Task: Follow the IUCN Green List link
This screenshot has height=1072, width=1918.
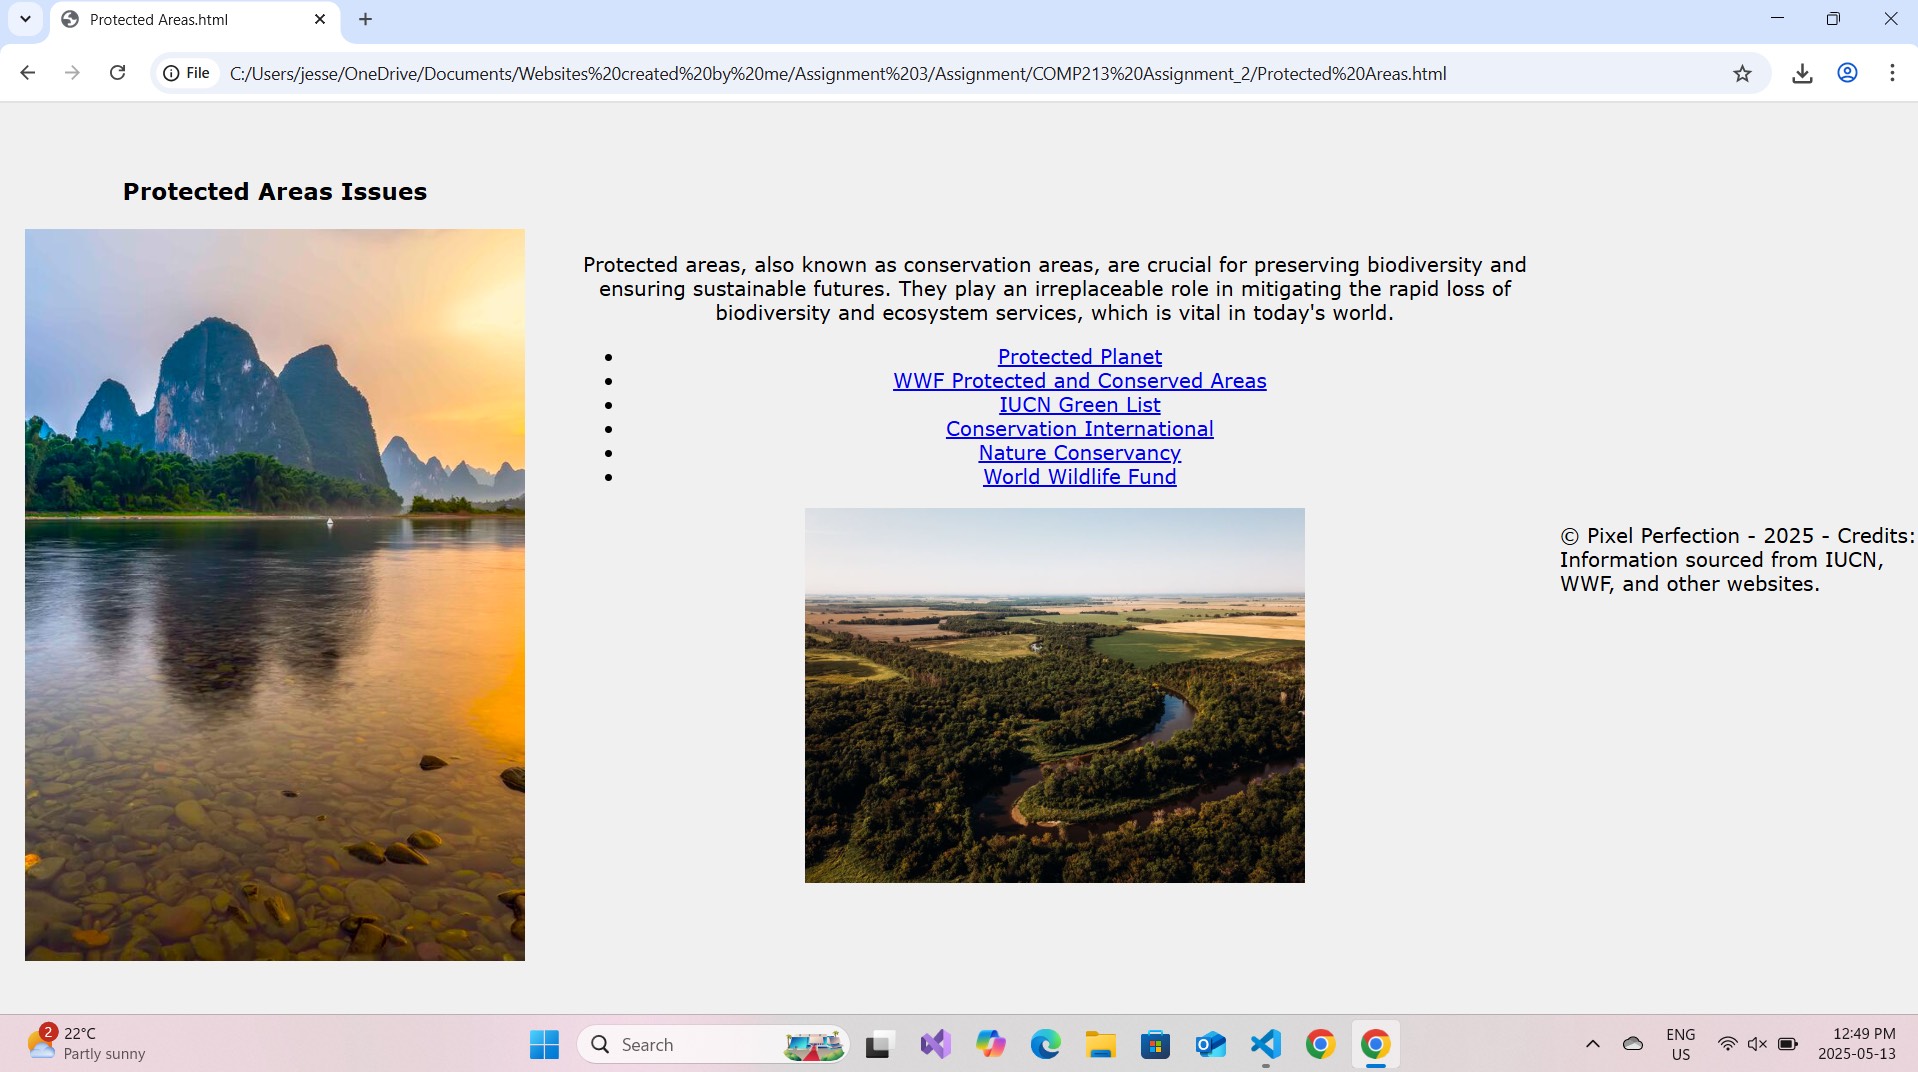Action: pyautogui.click(x=1079, y=405)
